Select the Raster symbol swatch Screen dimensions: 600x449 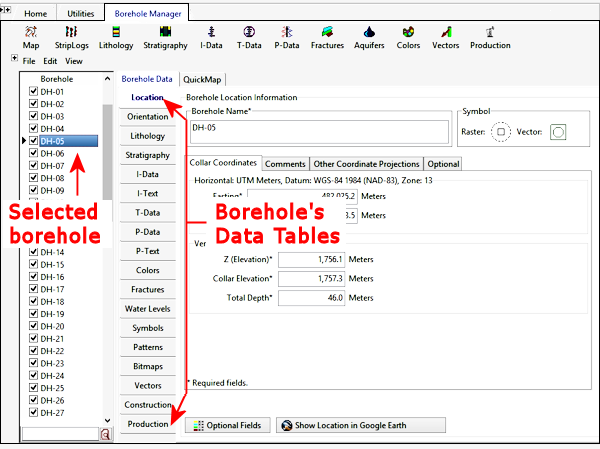(501, 131)
